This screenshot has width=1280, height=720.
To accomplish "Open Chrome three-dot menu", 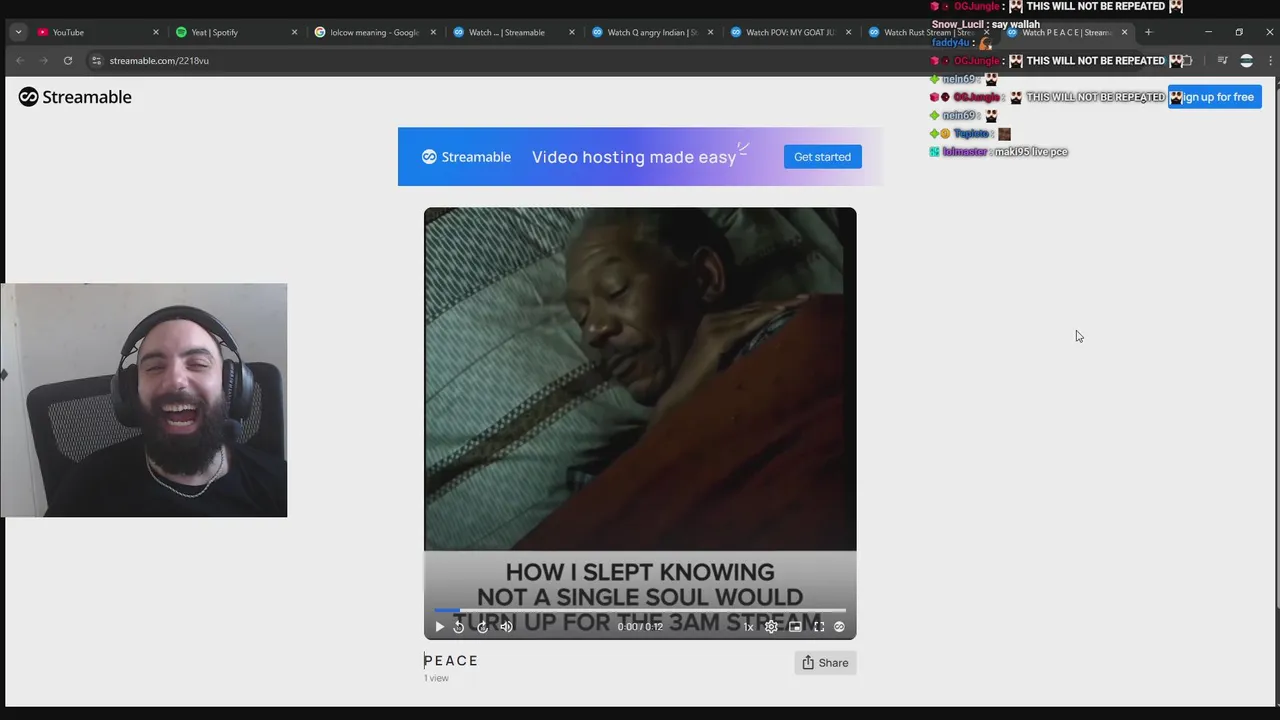I will (1270, 61).
